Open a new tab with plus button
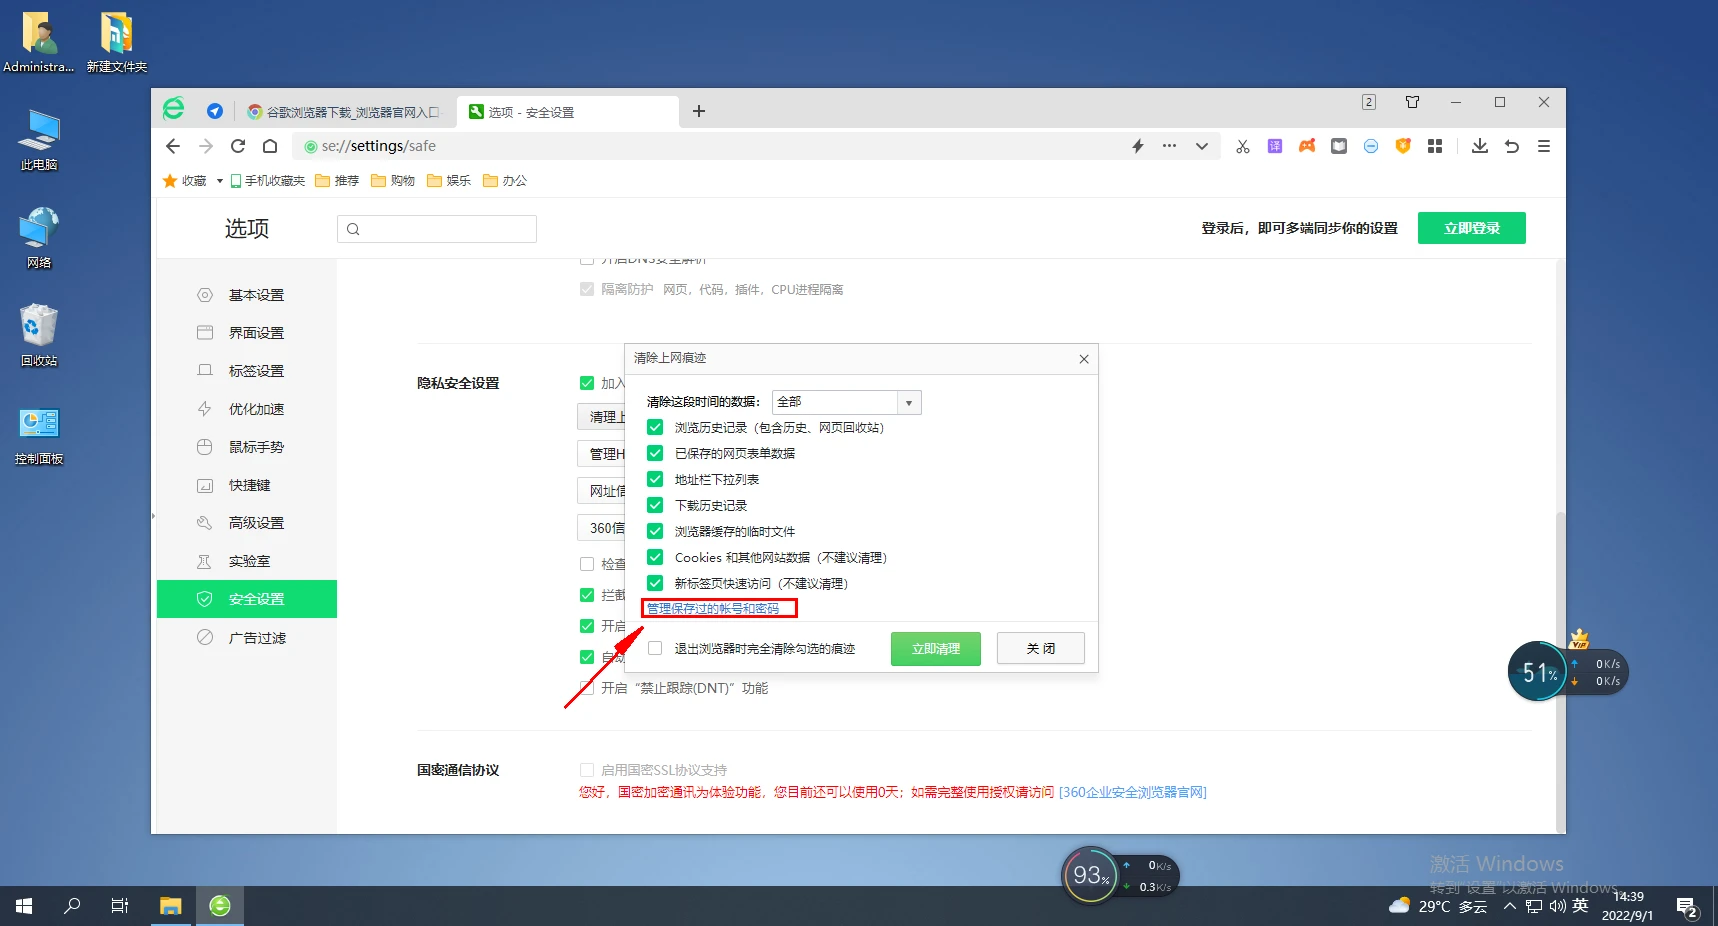 (x=699, y=111)
